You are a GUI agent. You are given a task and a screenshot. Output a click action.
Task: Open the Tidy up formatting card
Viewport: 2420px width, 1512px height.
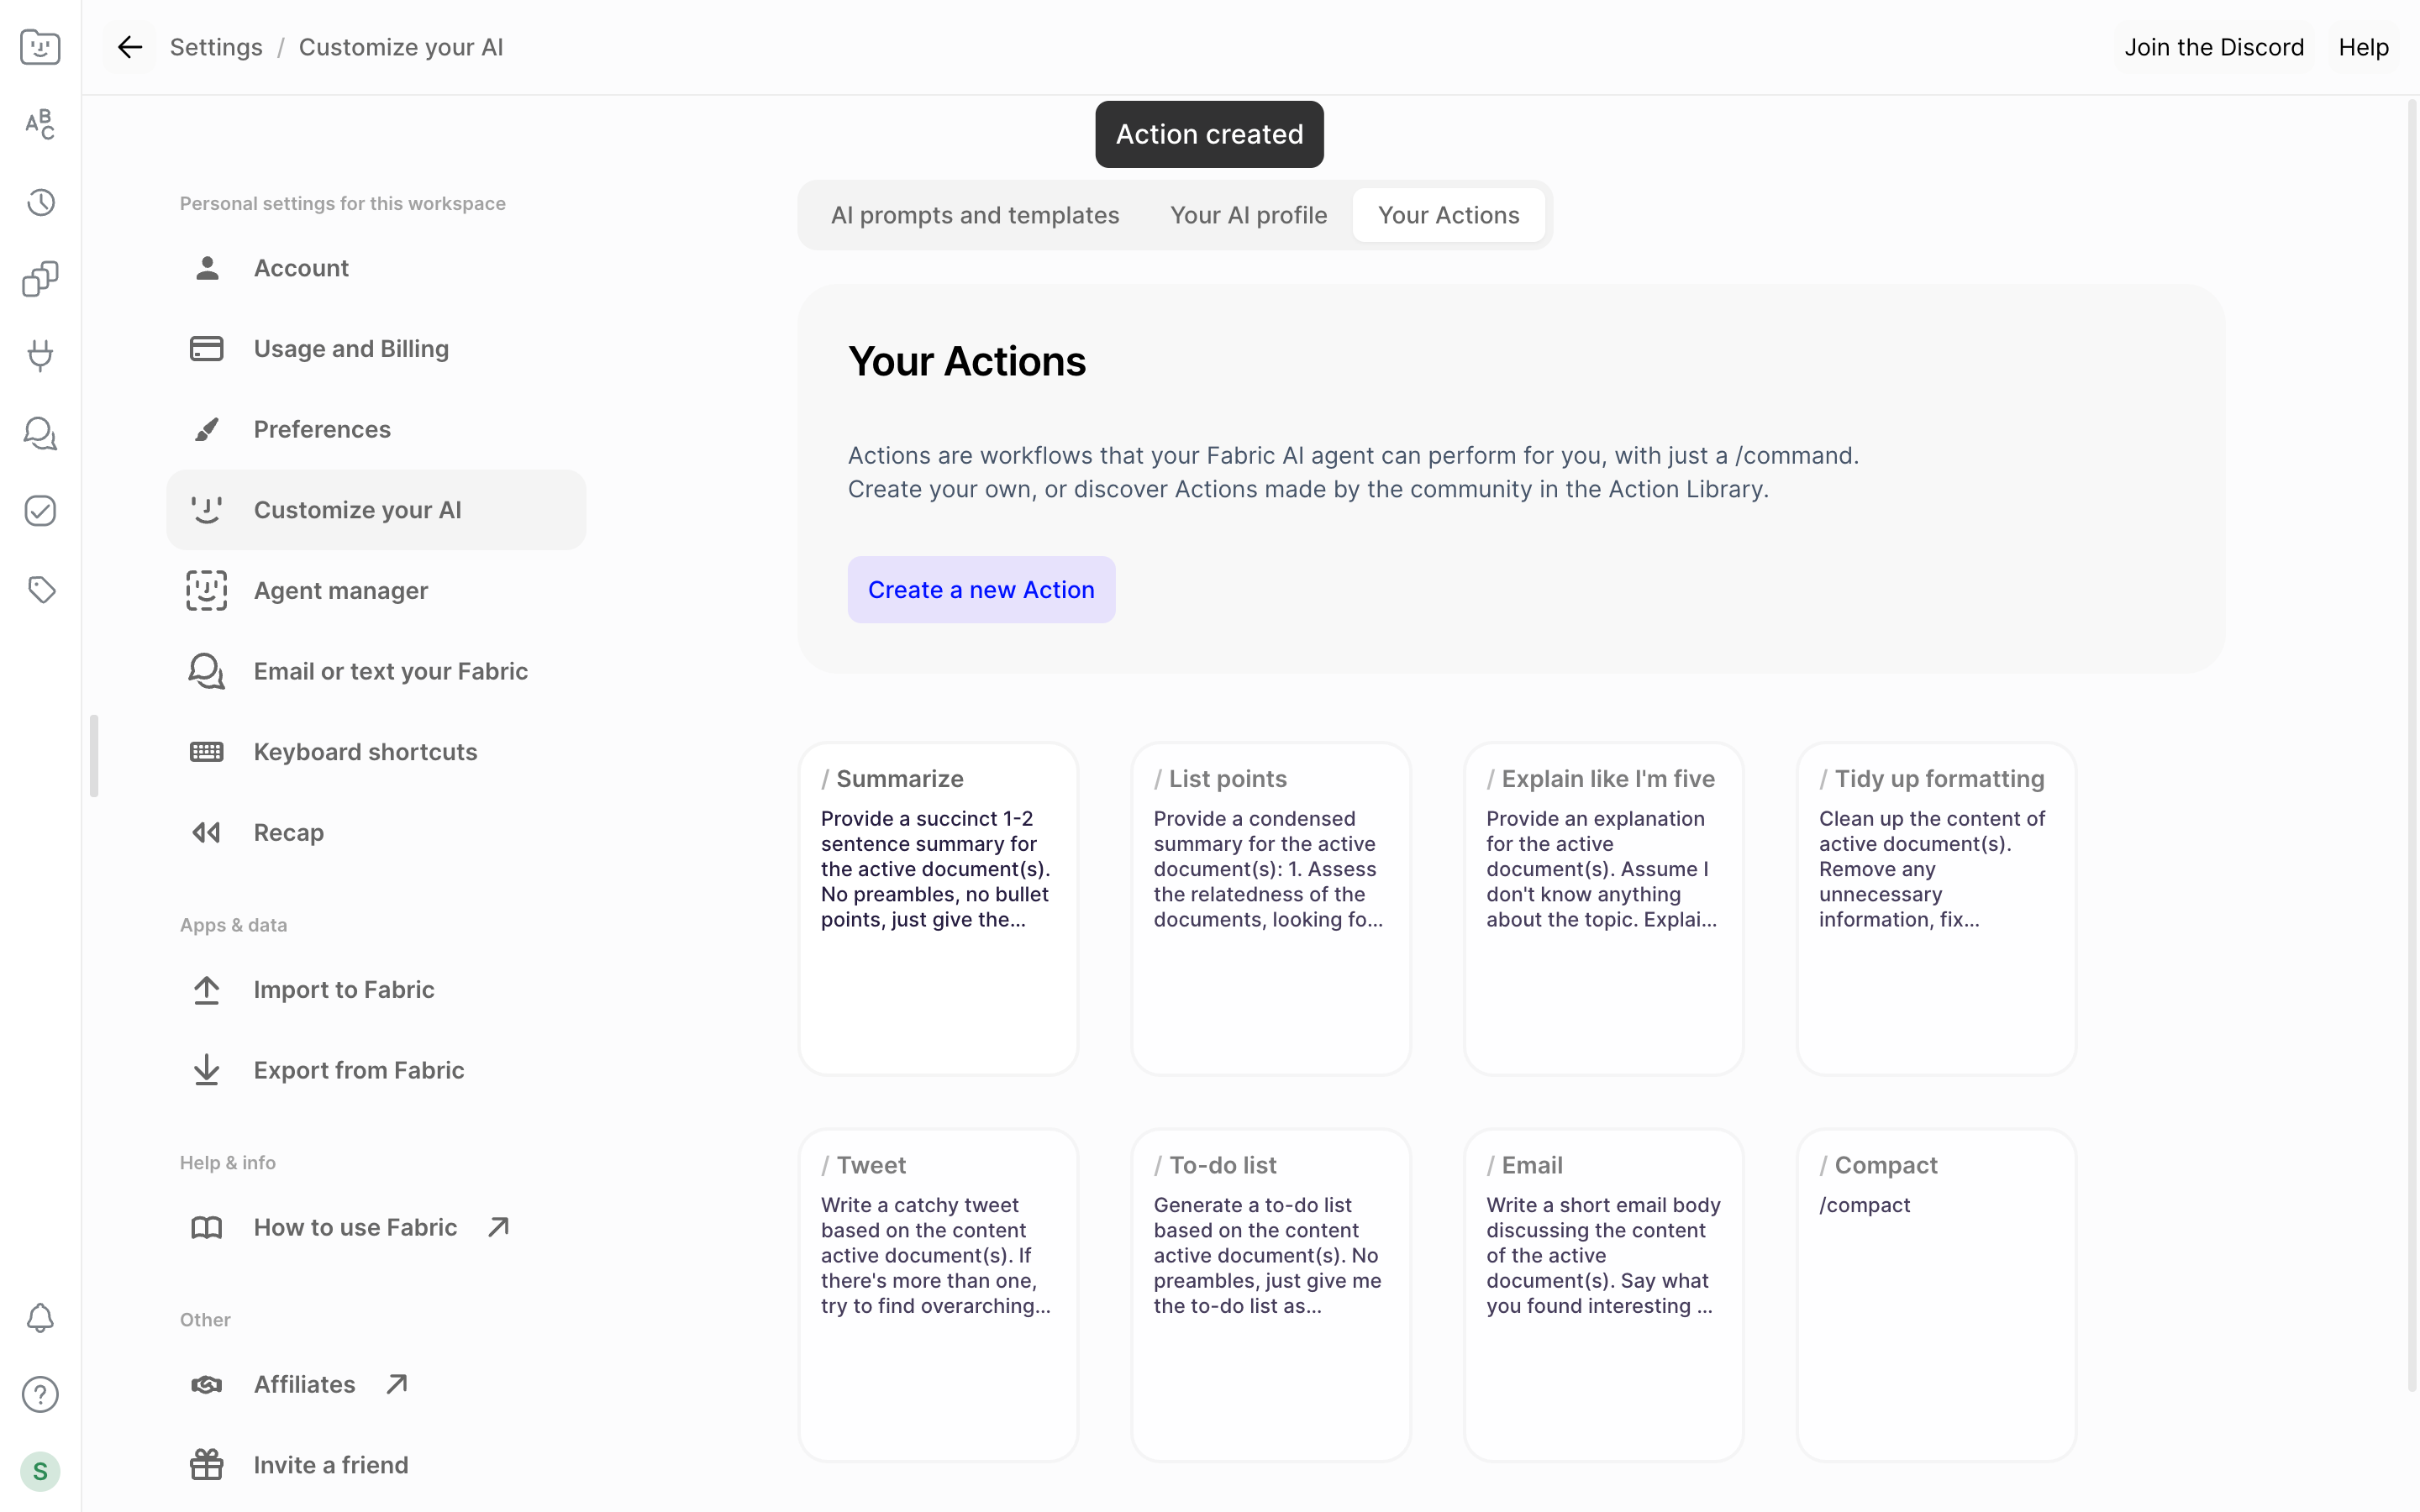(x=1936, y=908)
